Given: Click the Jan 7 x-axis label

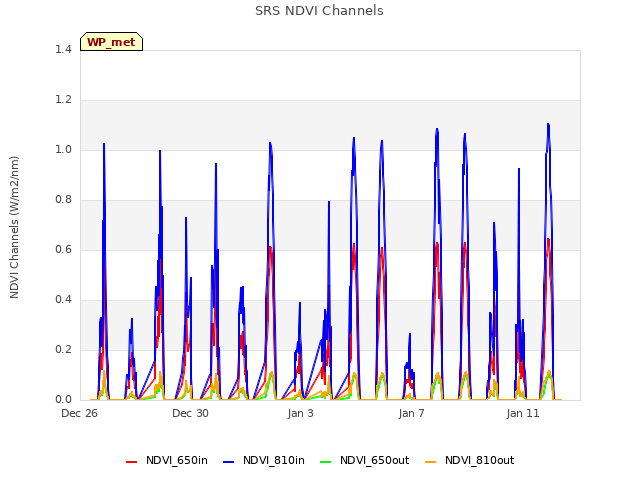Looking at the screenshot, I should pos(411,413).
